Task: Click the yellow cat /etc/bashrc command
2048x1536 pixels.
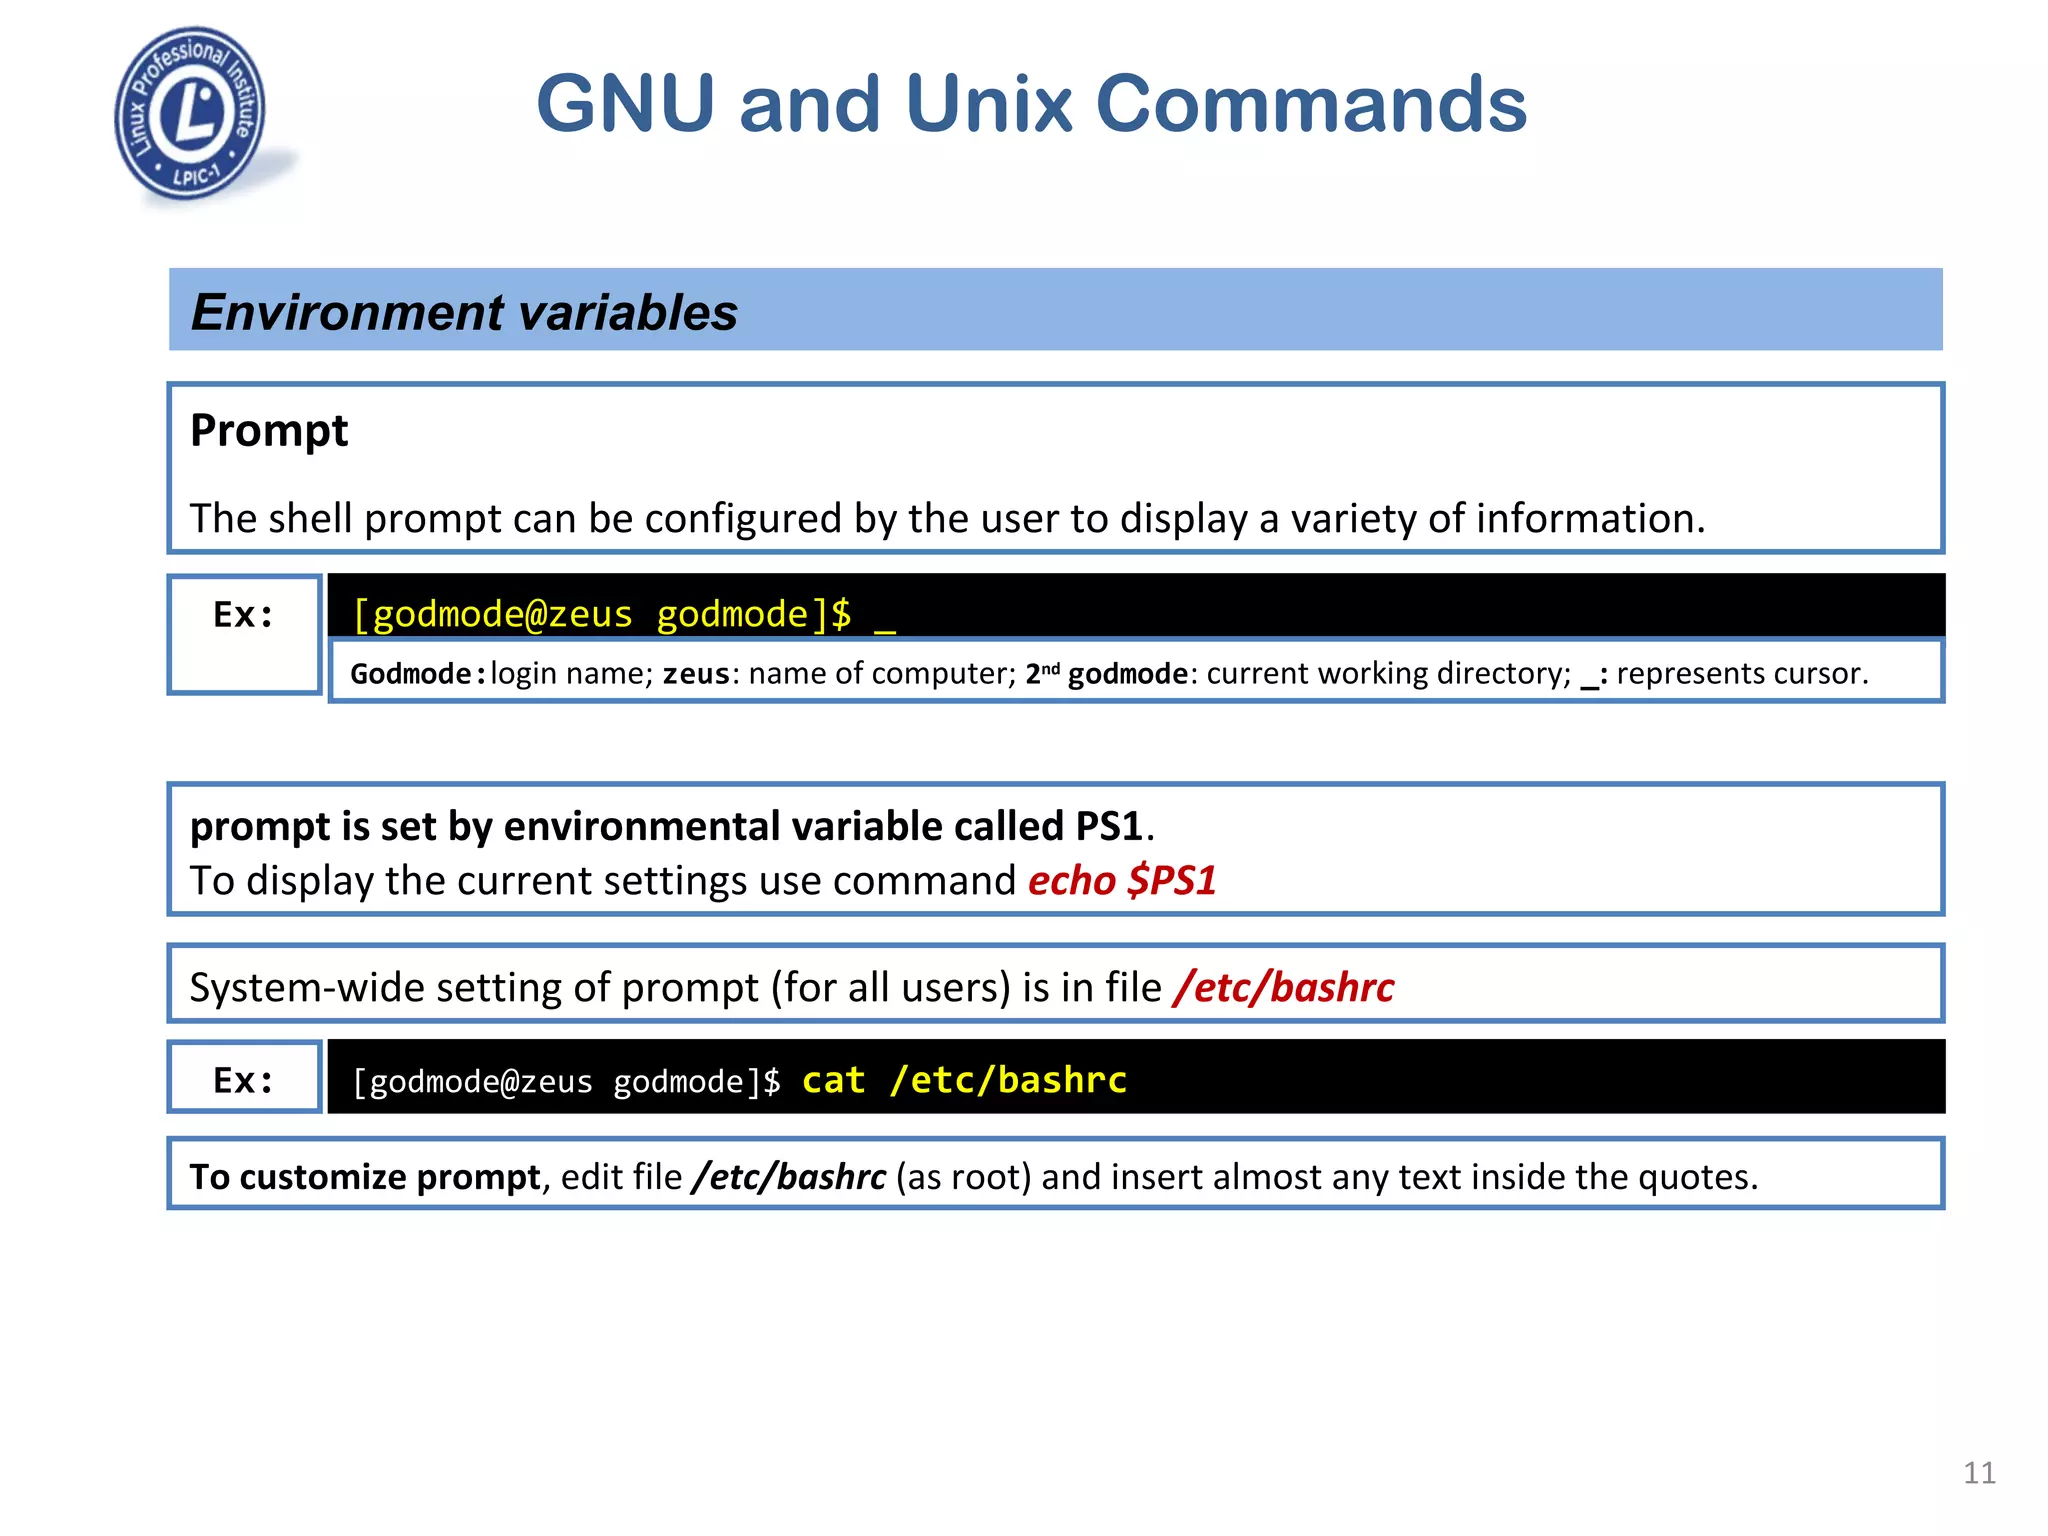Action: tap(964, 1080)
